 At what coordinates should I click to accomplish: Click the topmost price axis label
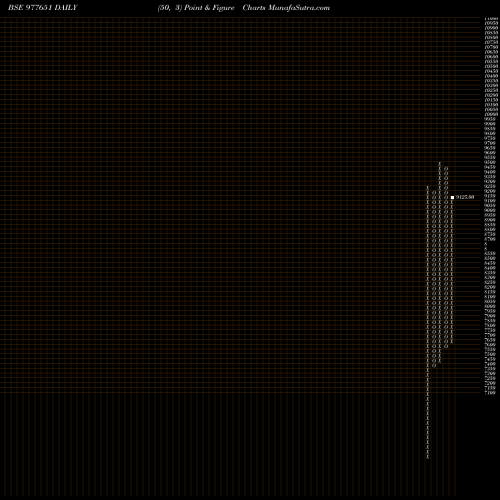tap(491, 19)
